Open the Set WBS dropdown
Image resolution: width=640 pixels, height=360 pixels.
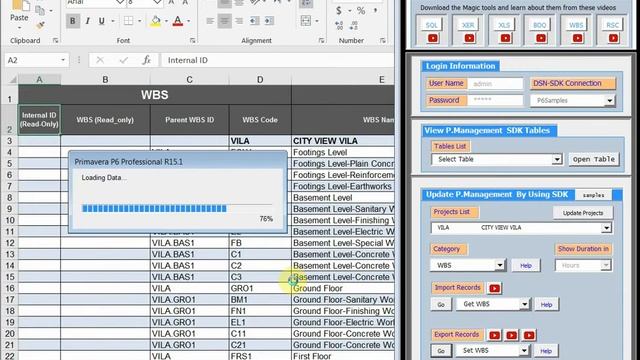click(524, 350)
